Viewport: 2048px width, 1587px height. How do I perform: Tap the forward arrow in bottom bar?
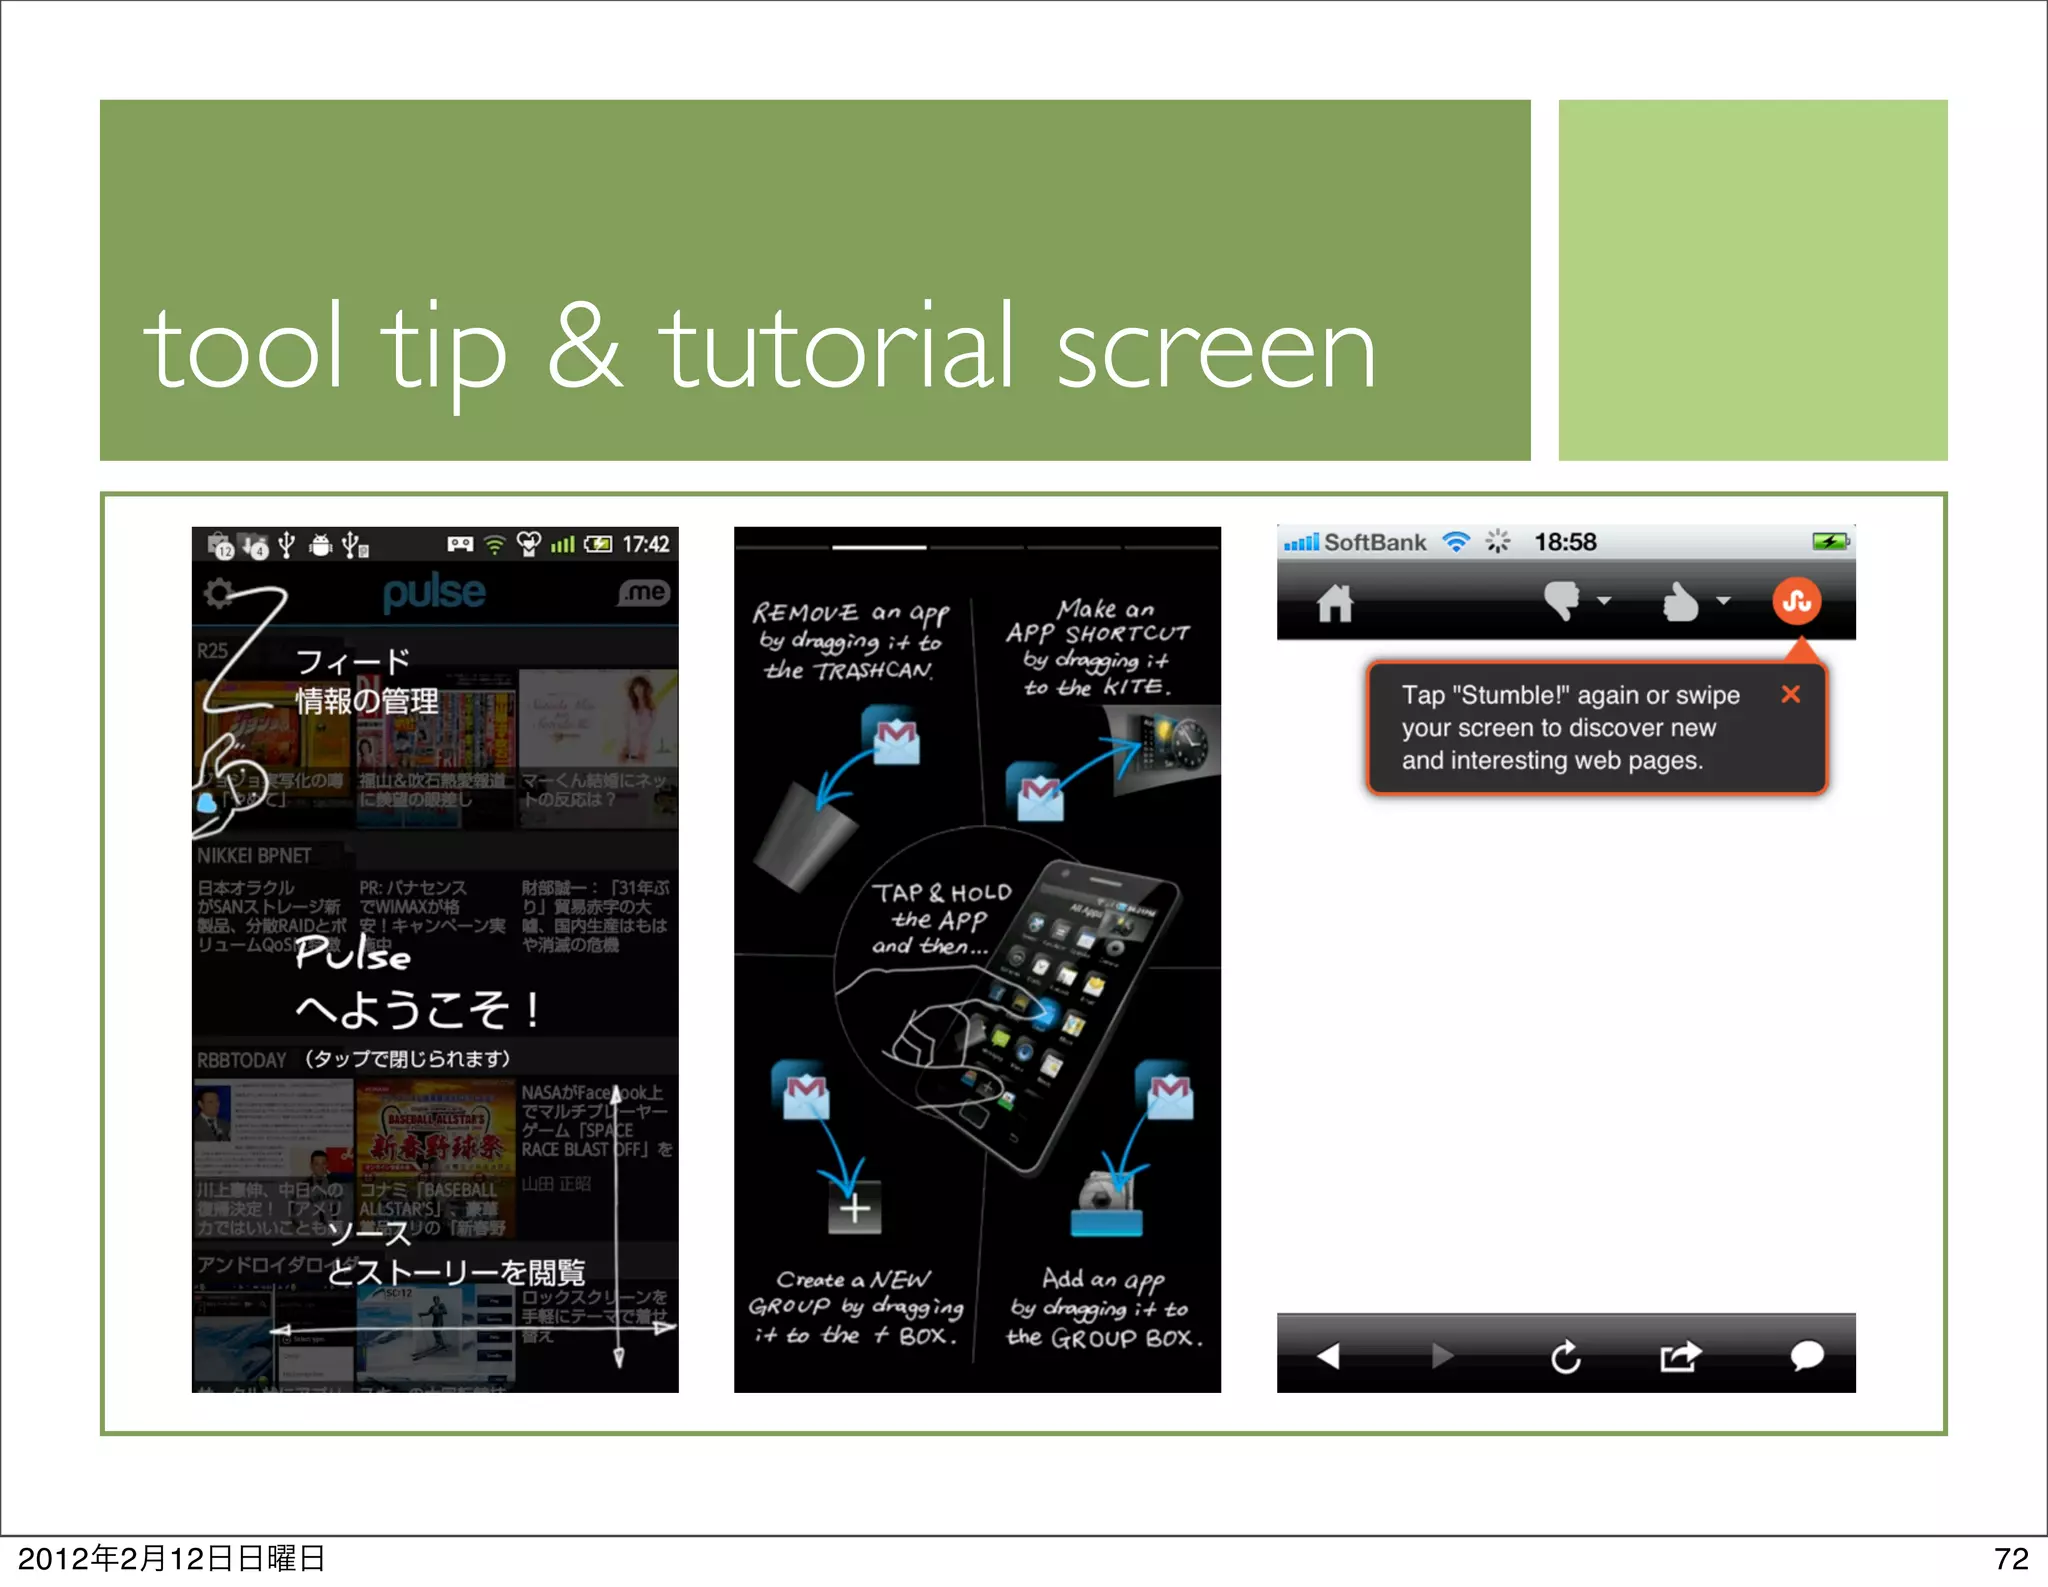[x=1442, y=1356]
